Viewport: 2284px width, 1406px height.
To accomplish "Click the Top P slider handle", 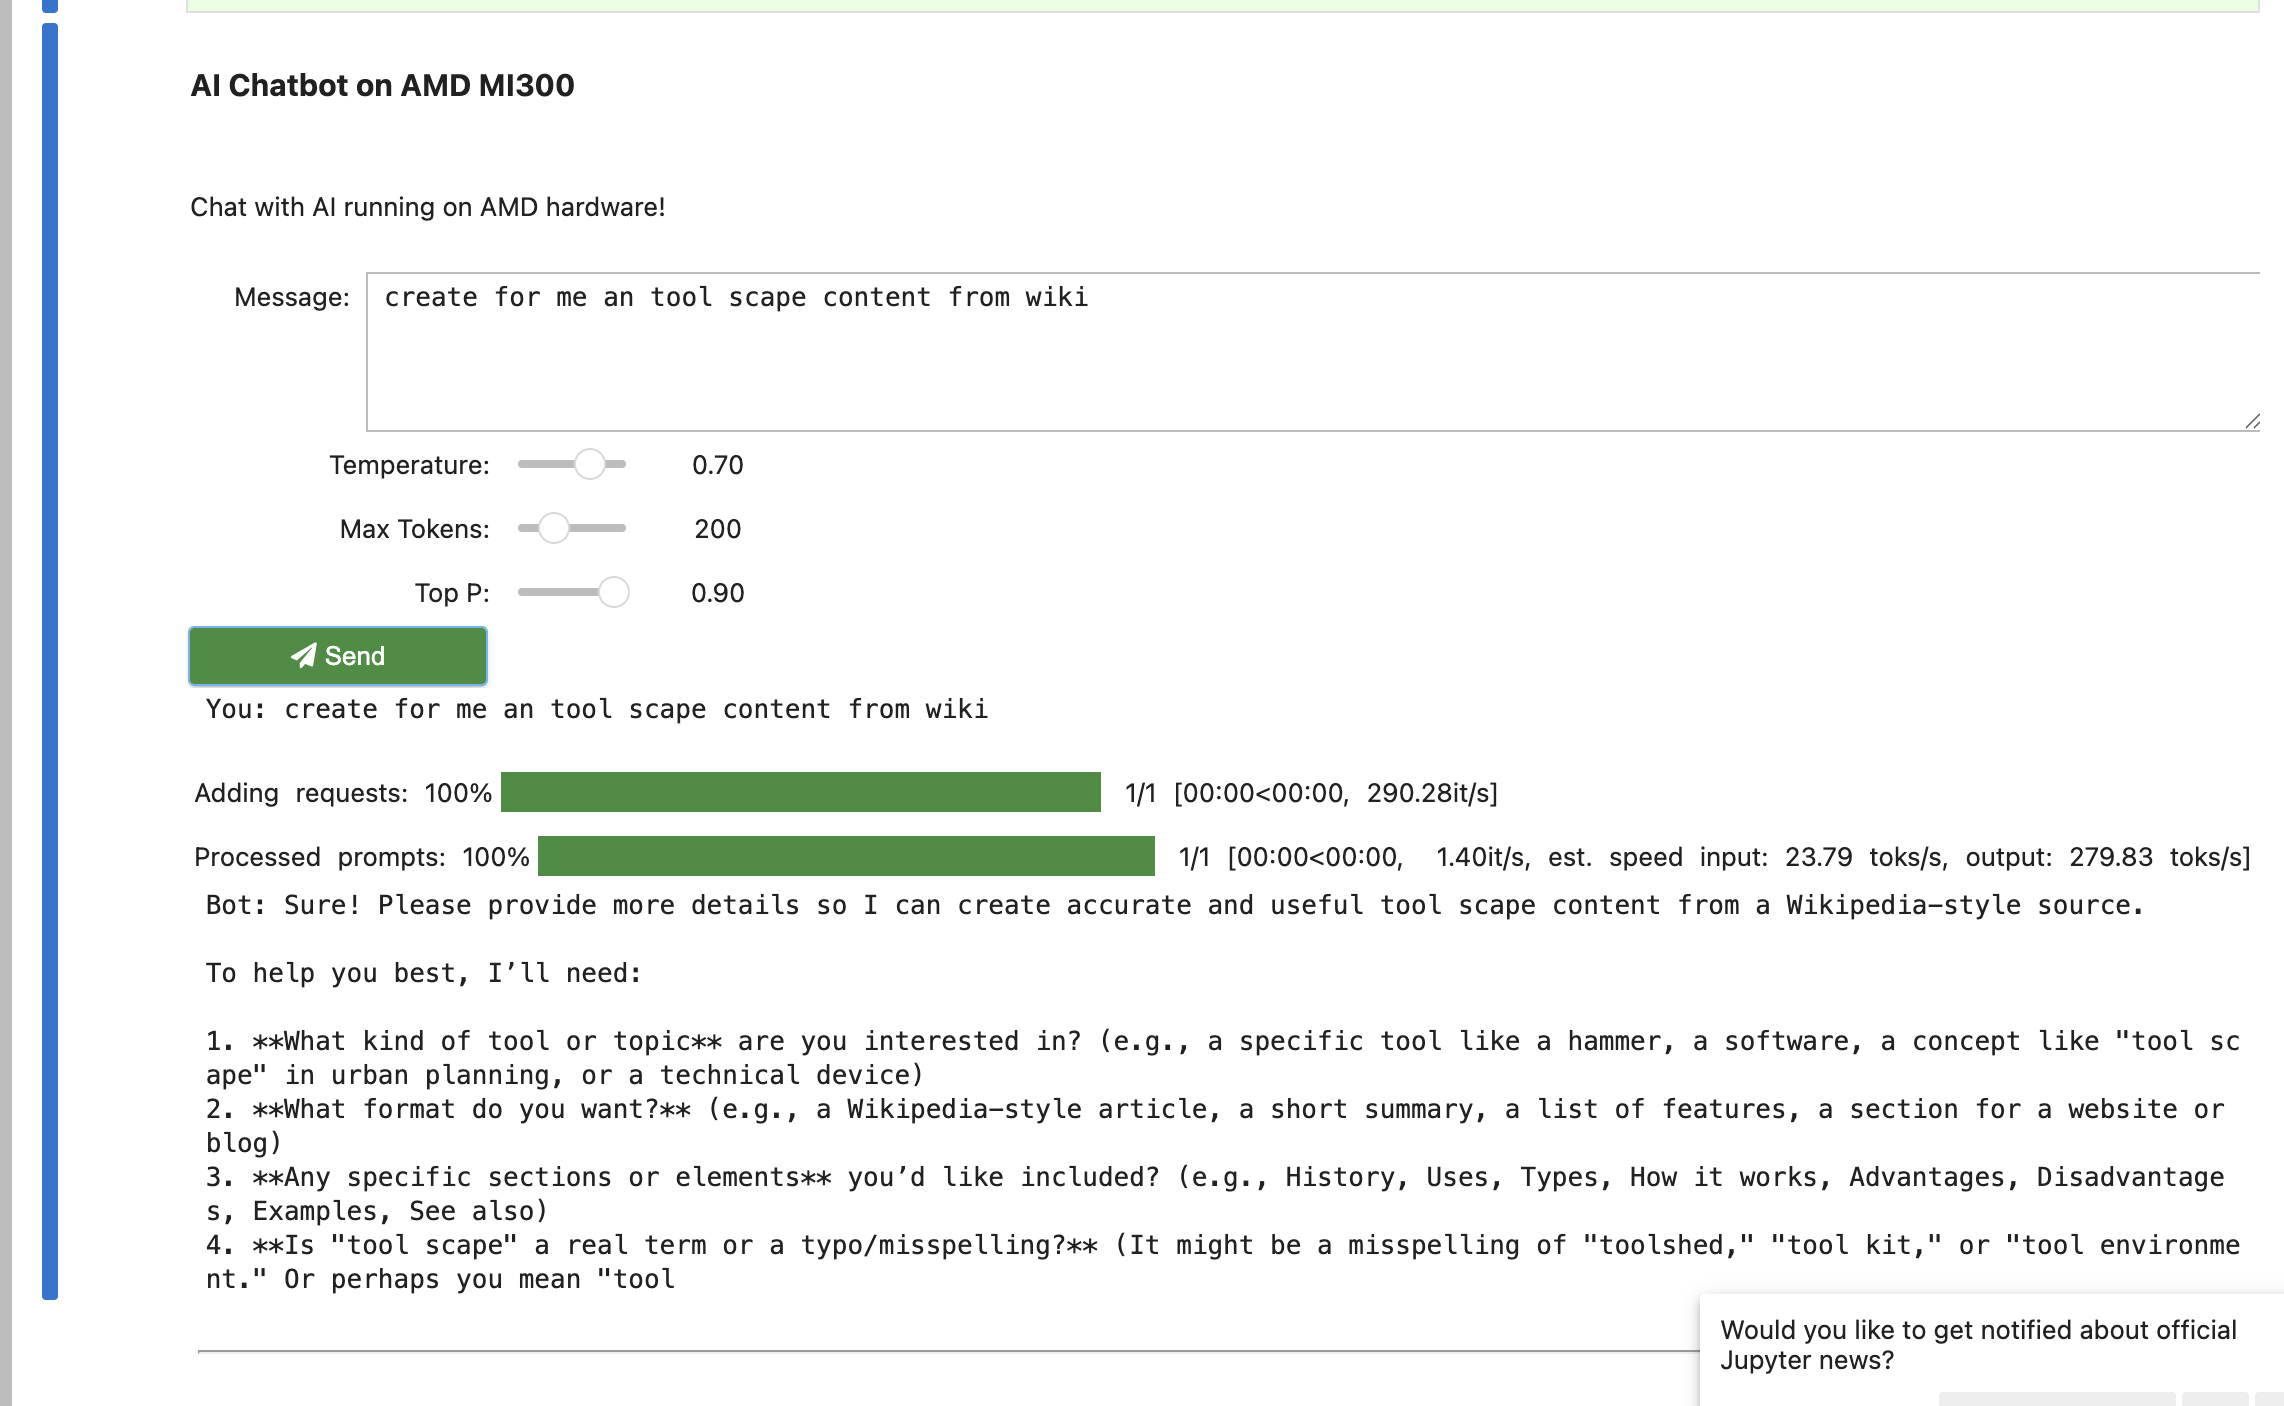I will point(614,592).
